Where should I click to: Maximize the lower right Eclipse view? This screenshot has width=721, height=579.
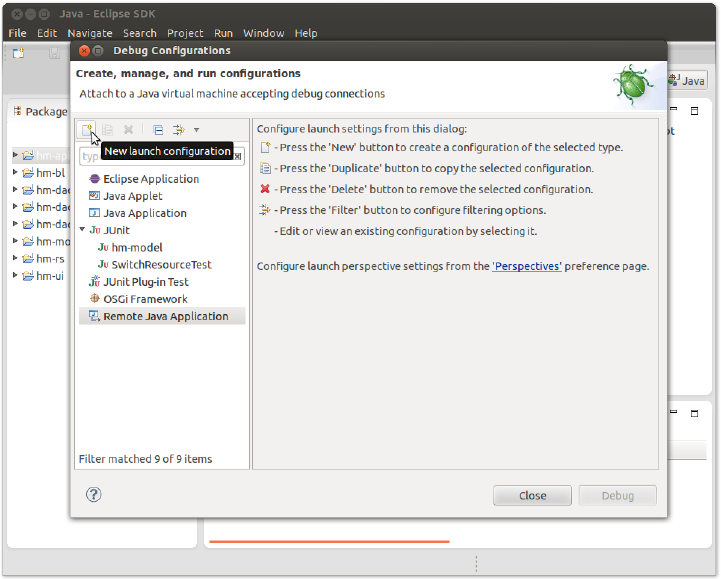point(694,413)
